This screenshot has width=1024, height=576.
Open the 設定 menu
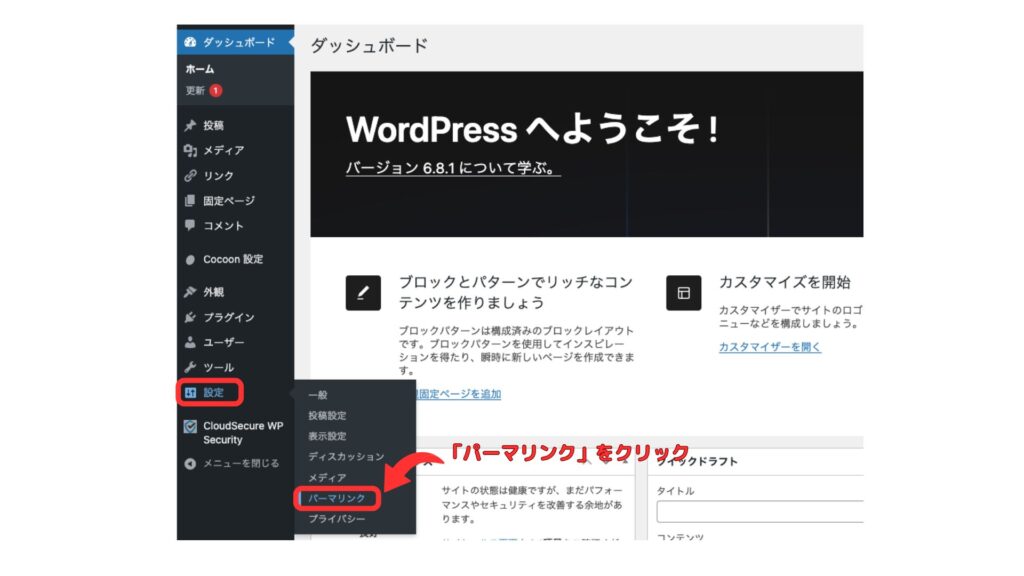pos(214,392)
